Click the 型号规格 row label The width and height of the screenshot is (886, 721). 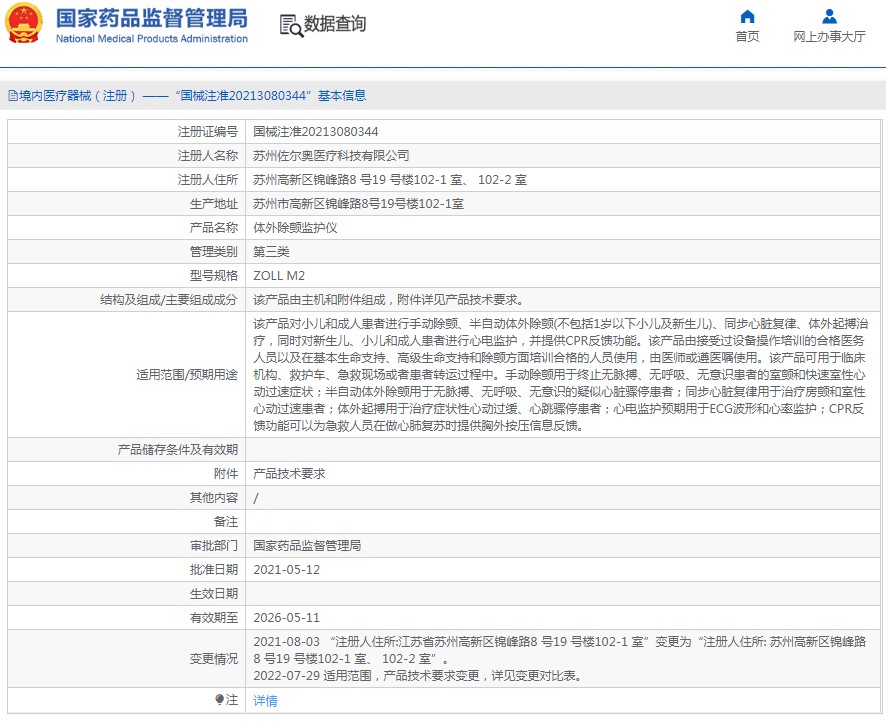click(x=214, y=276)
